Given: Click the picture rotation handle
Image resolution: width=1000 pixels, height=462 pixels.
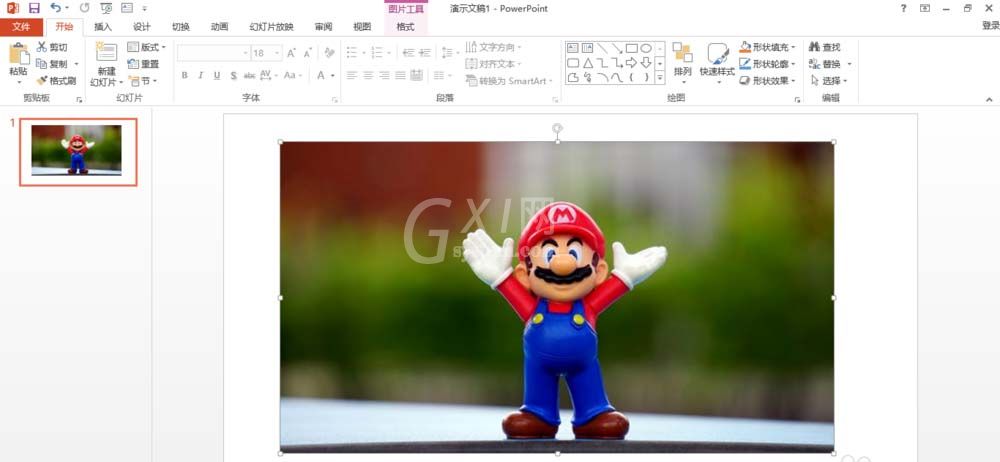Looking at the screenshot, I should 557,129.
